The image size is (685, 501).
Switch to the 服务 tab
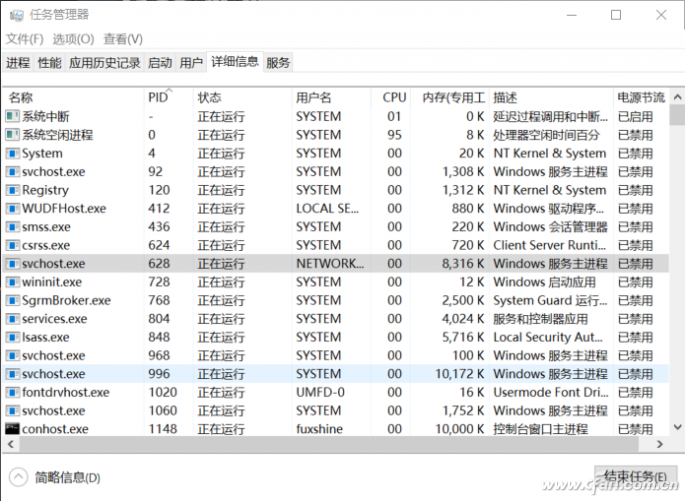click(x=278, y=63)
